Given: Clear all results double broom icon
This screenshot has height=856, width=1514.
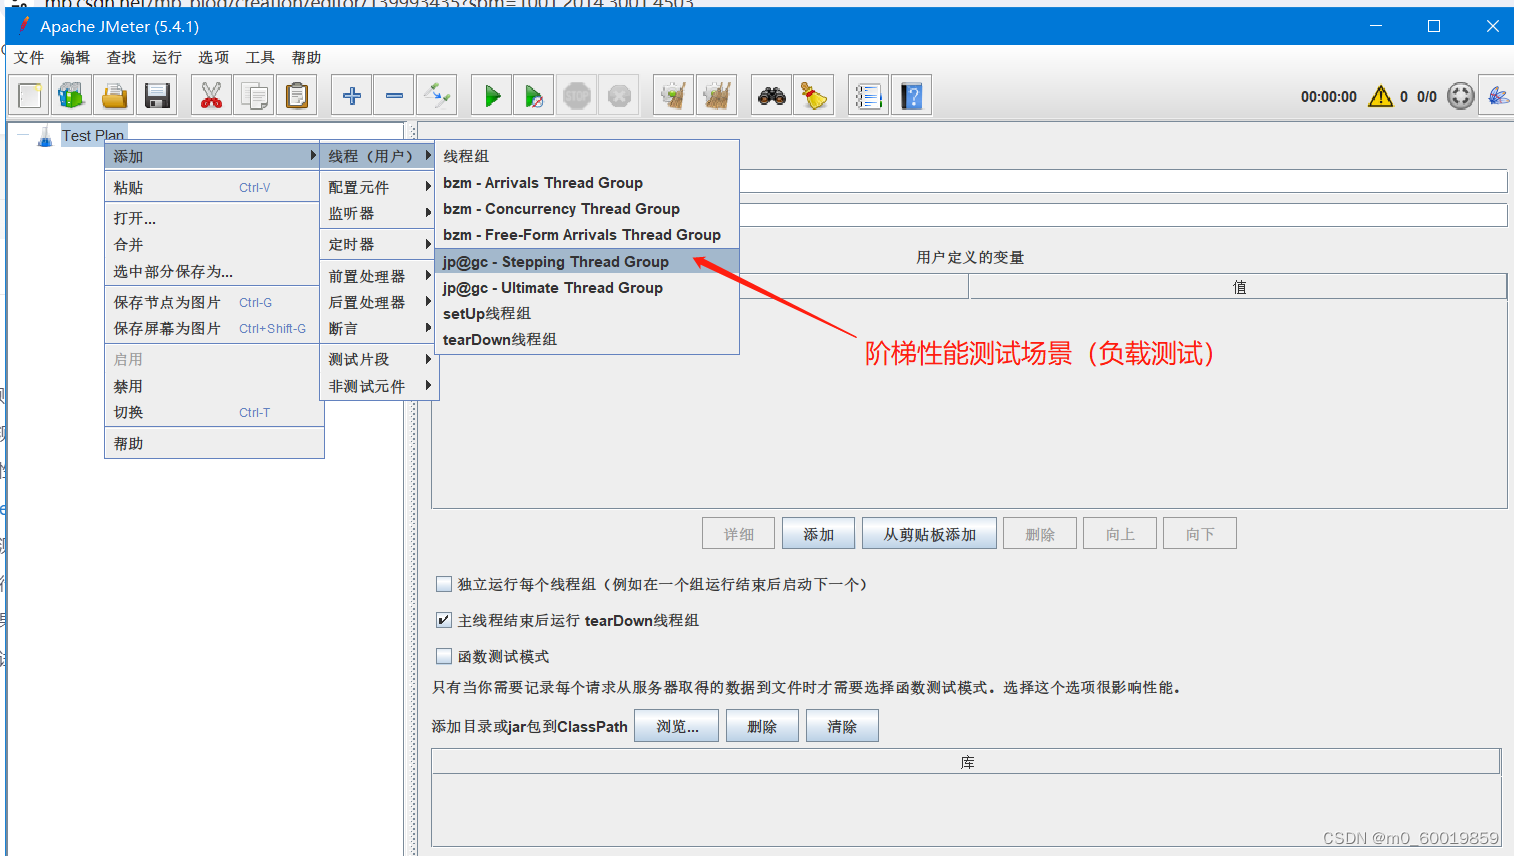Looking at the screenshot, I should [x=716, y=96].
